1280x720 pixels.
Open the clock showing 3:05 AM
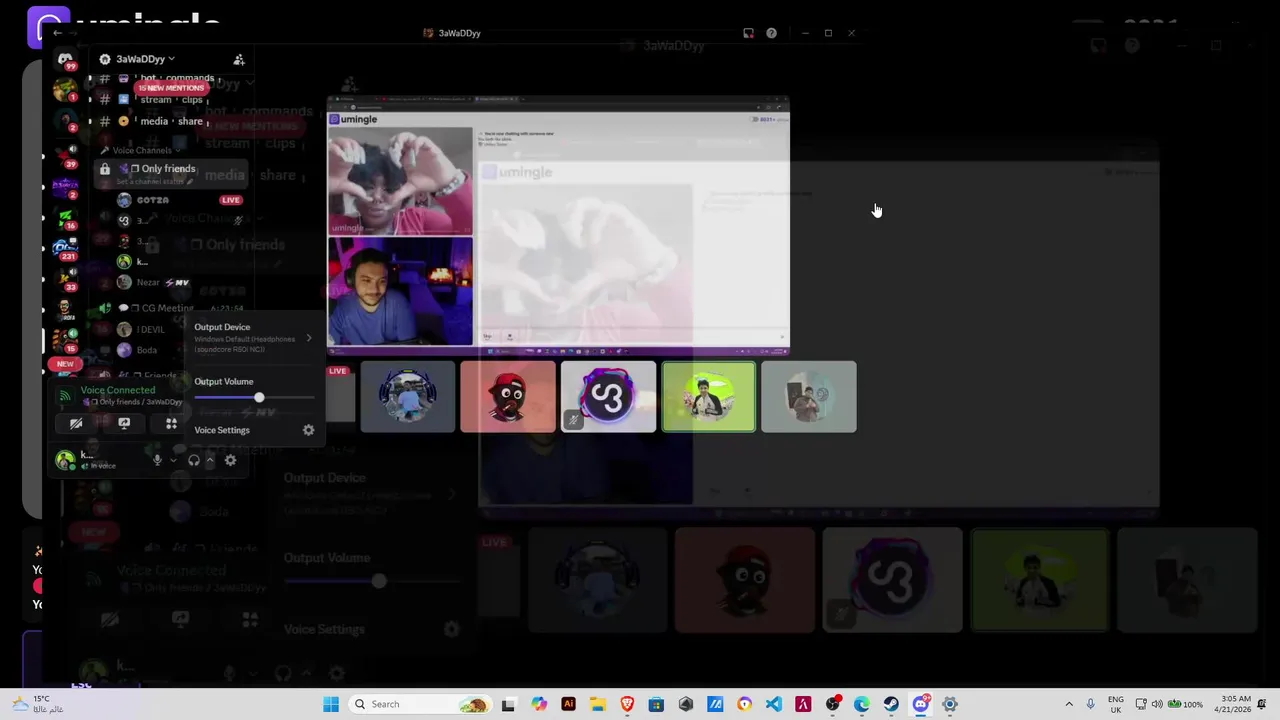[x=1235, y=704]
